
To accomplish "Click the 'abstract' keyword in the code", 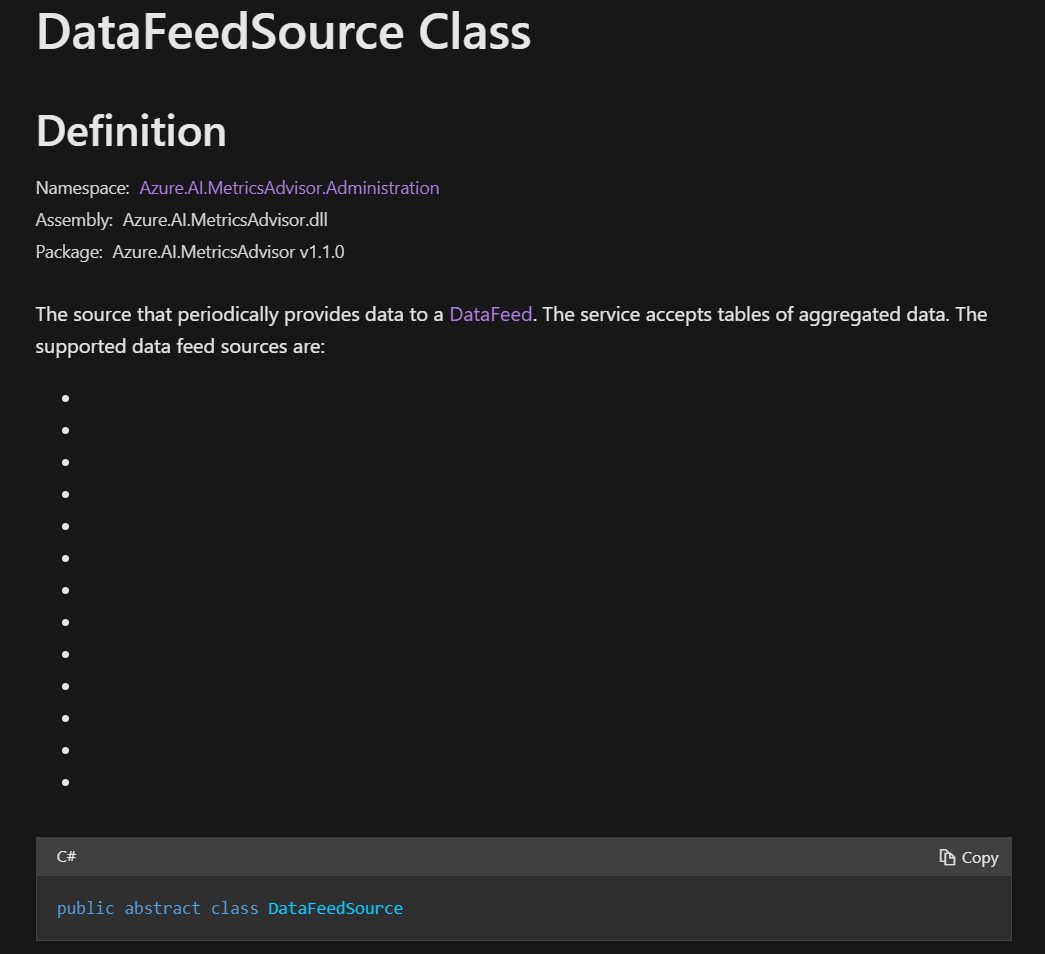I will [x=163, y=908].
